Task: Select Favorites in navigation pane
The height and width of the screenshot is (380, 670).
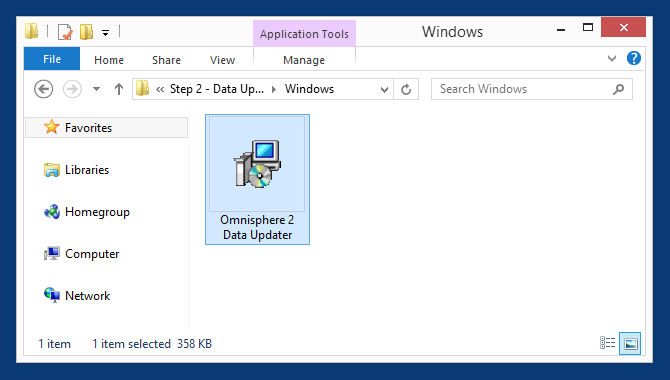Action: click(x=106, y=127)
